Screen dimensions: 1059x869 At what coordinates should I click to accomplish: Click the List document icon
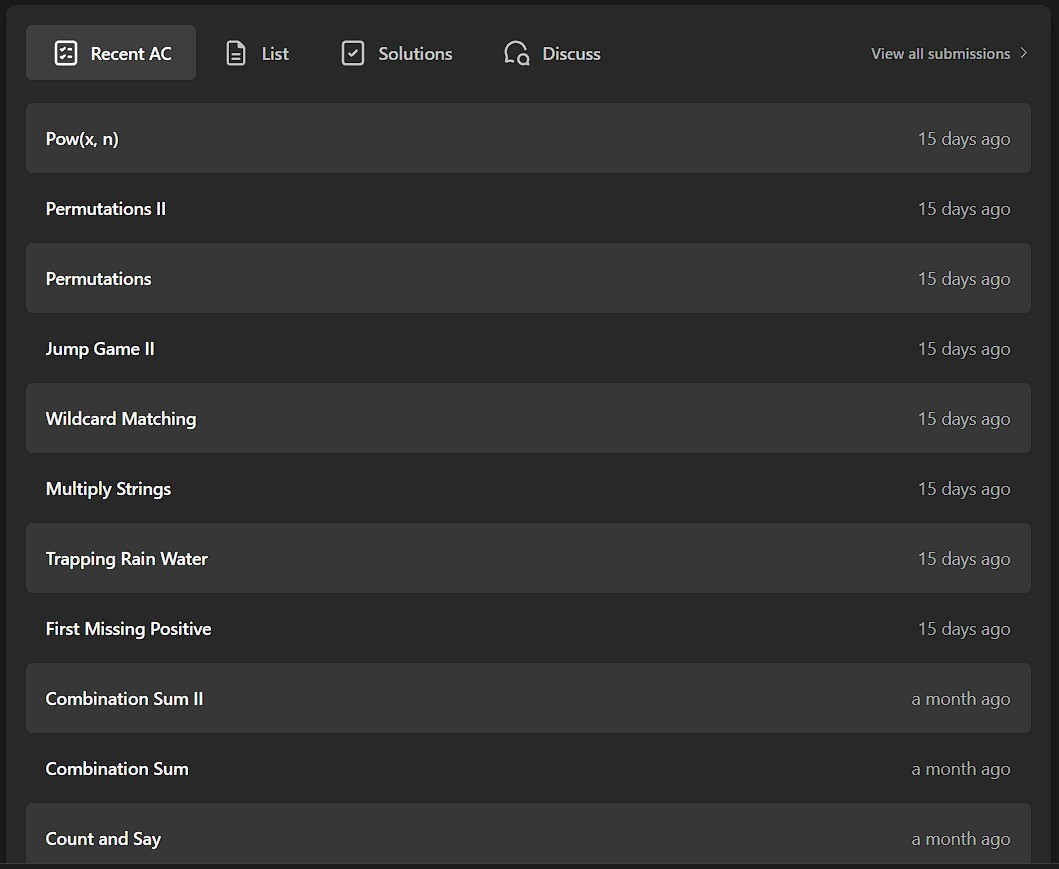(236, 53)
